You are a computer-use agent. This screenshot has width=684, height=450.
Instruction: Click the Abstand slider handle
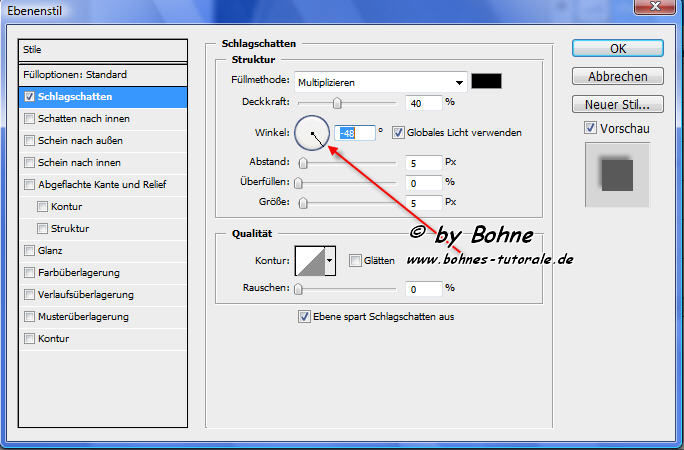coord(303,163)
